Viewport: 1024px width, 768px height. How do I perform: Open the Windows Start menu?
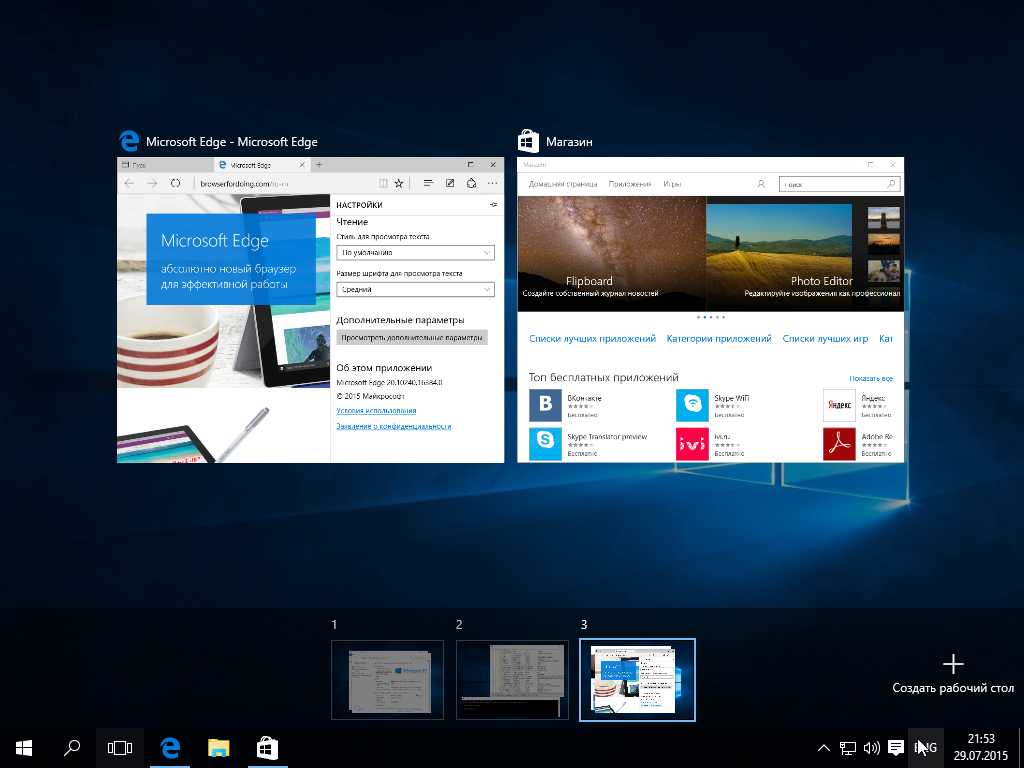click(x=24, y=748)
